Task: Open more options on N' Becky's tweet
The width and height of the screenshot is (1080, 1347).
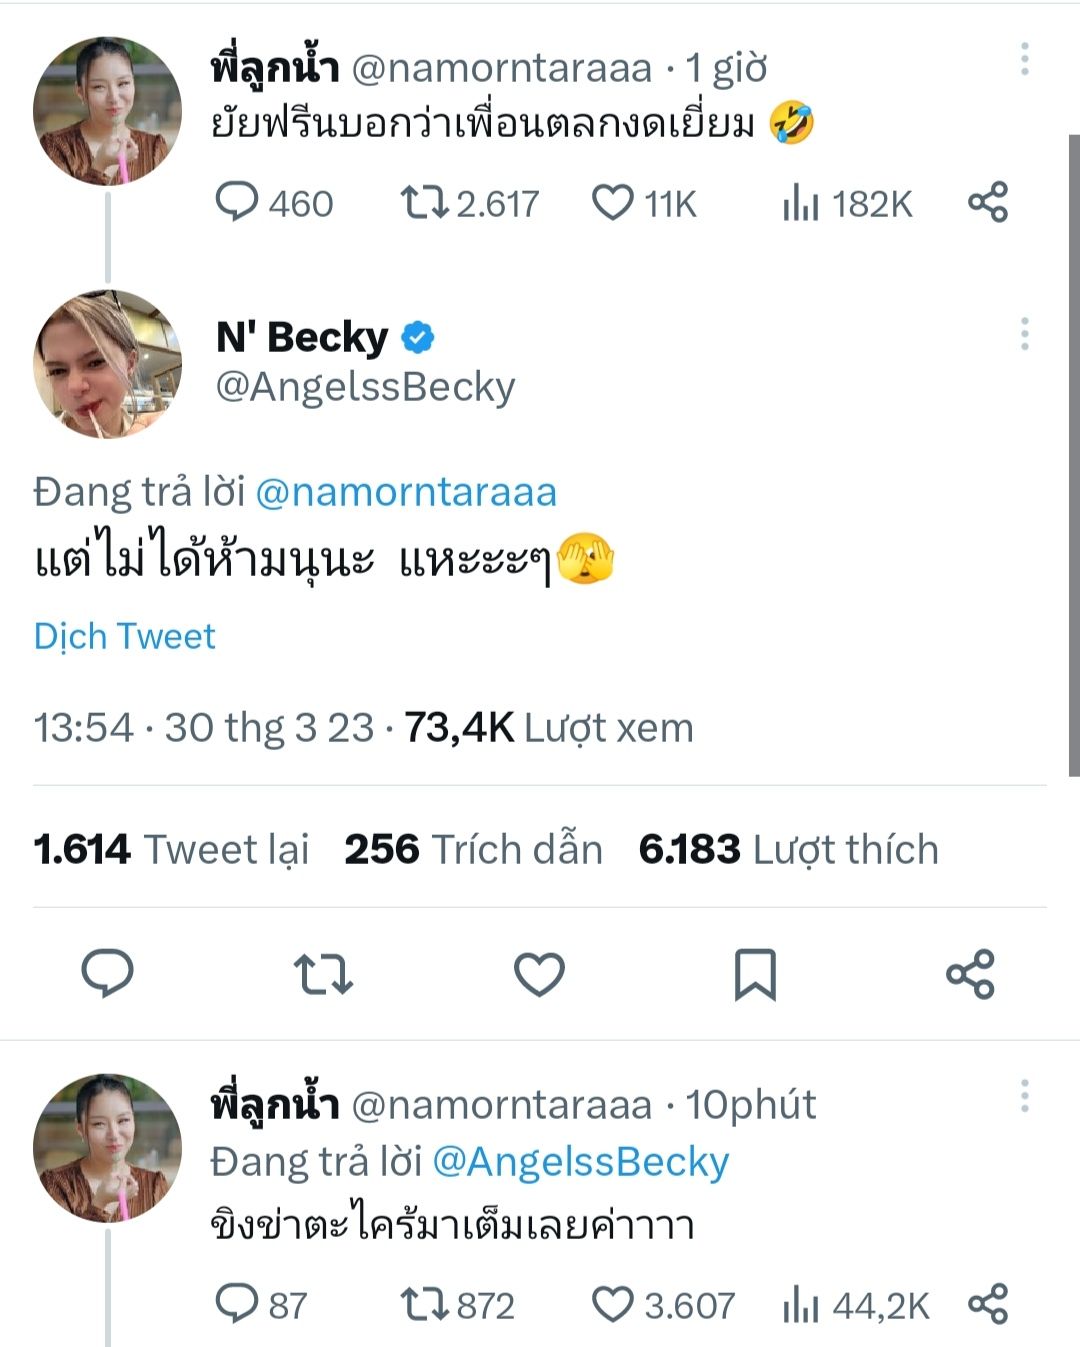Action: pos(1024,334)
